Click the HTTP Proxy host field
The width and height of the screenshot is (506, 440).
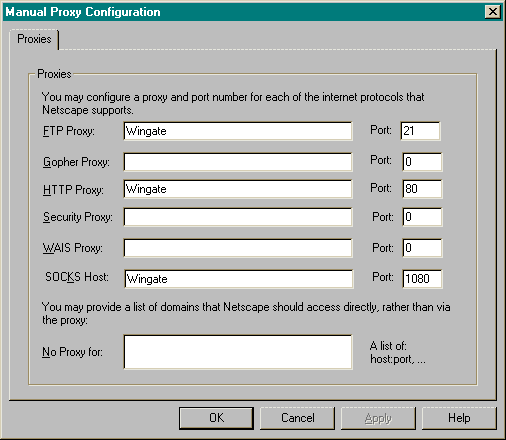(238, 189)
